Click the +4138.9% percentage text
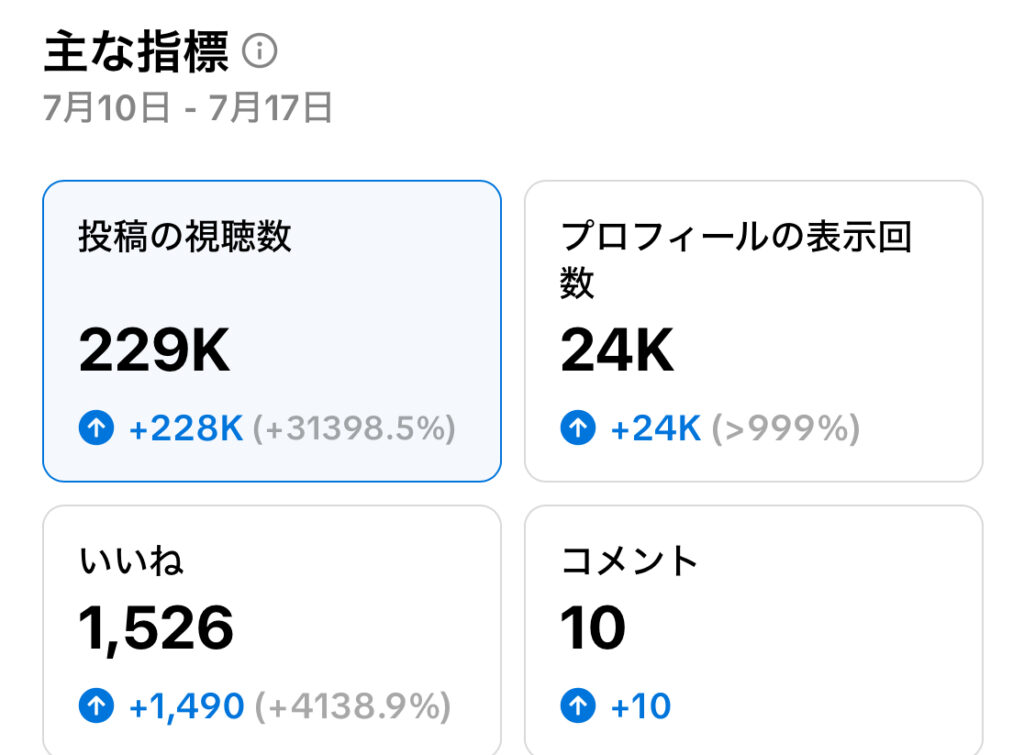The image size is (1024, 755). (353, 706)
